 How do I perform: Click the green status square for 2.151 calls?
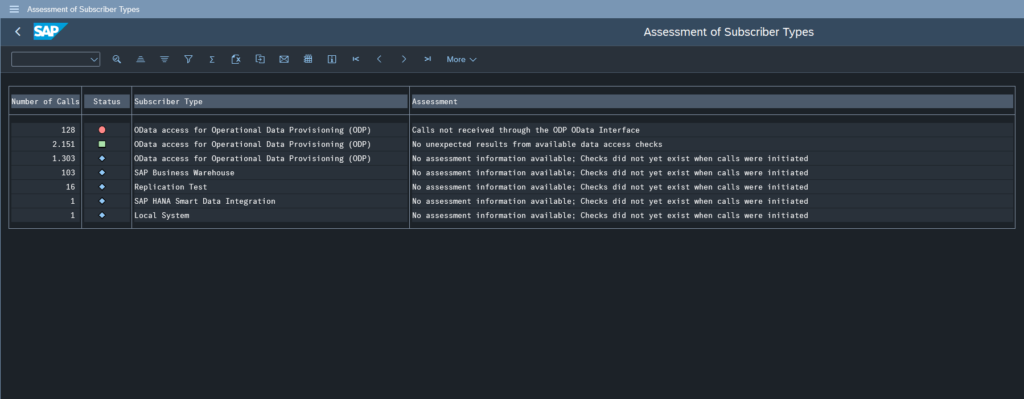point(102,144)
